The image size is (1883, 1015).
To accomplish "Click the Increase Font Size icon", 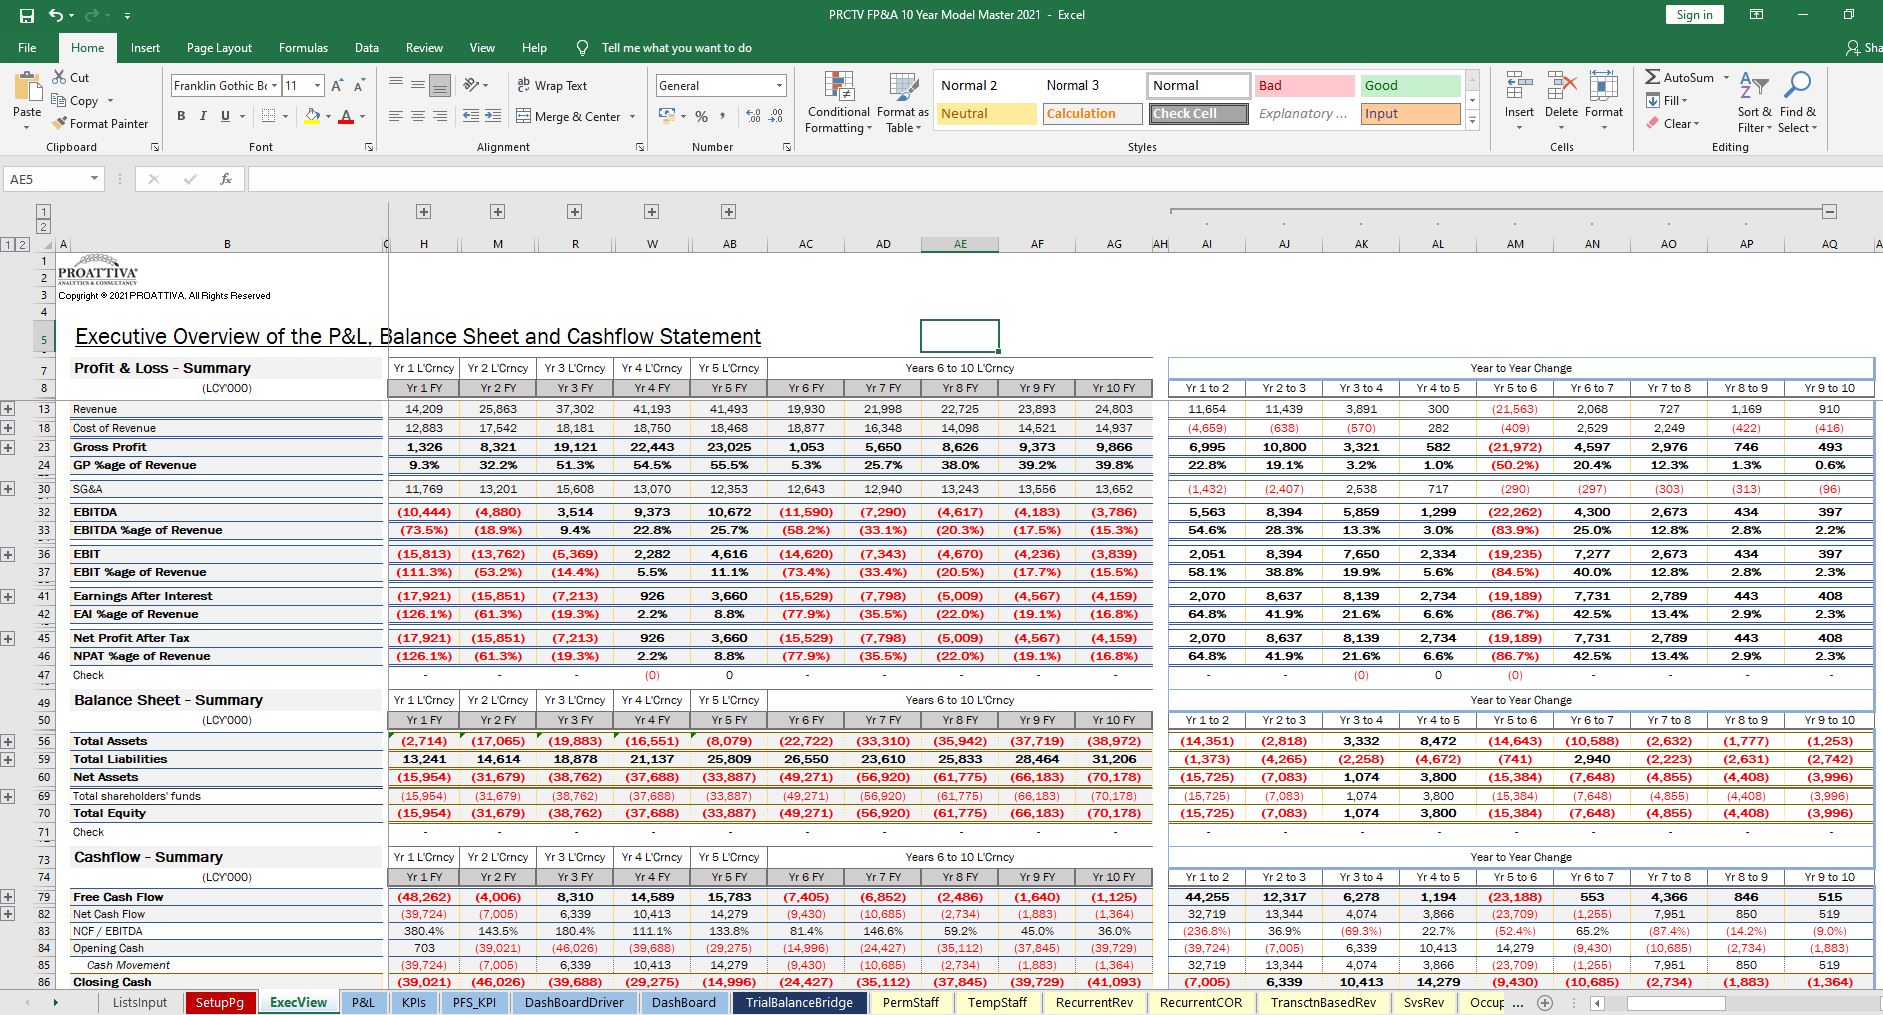I will 337,86.
